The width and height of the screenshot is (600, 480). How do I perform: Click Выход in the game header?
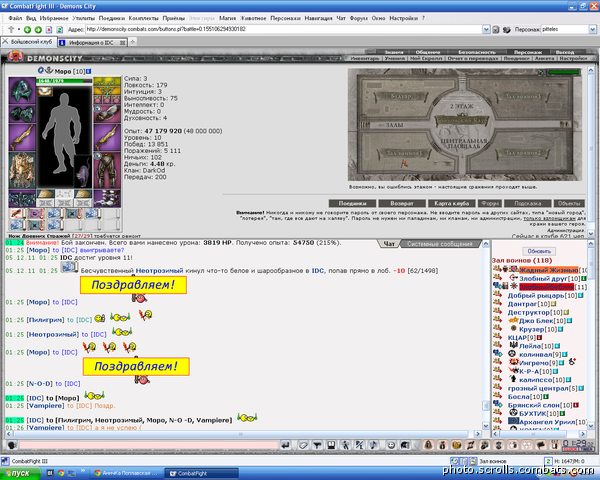(565, 52)
